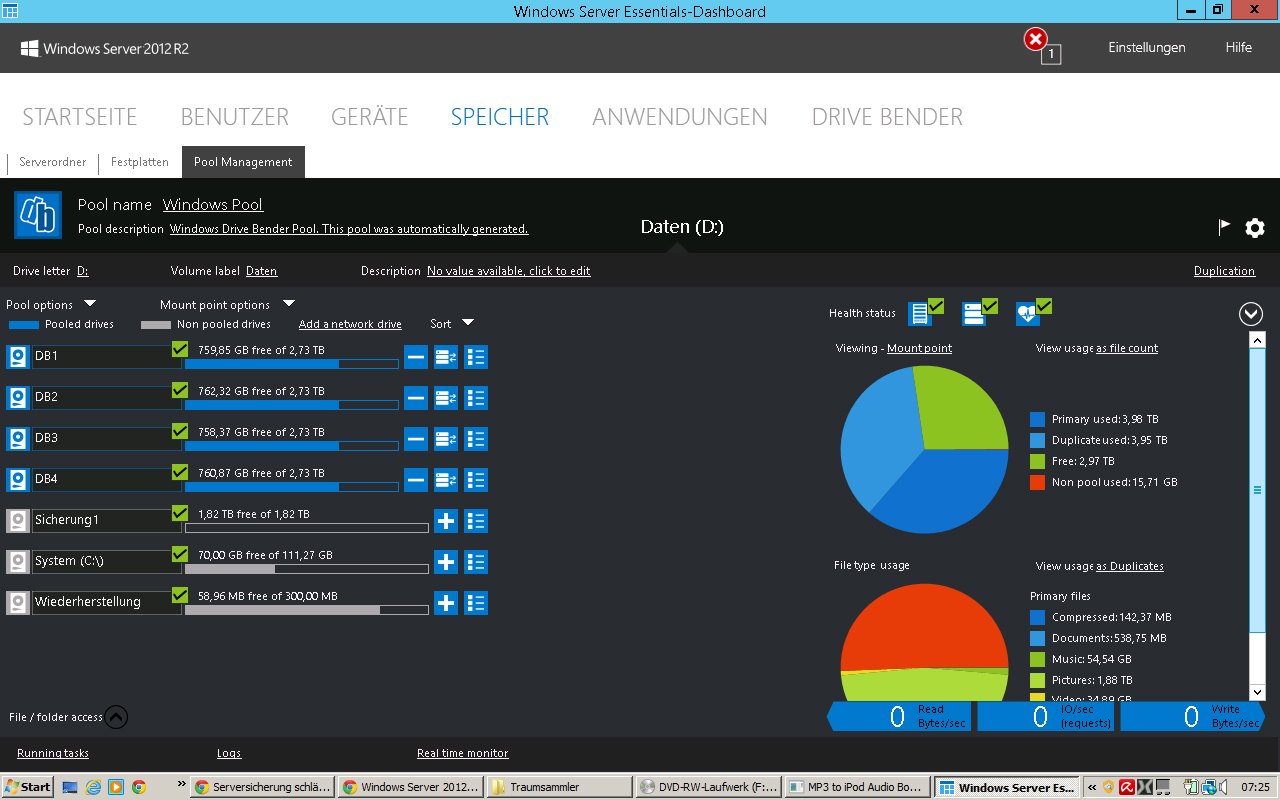Toggle the green checkmark for DB2
This screenshot has height=800, width=1280.
pyautogui.click(x=180, y=390)
